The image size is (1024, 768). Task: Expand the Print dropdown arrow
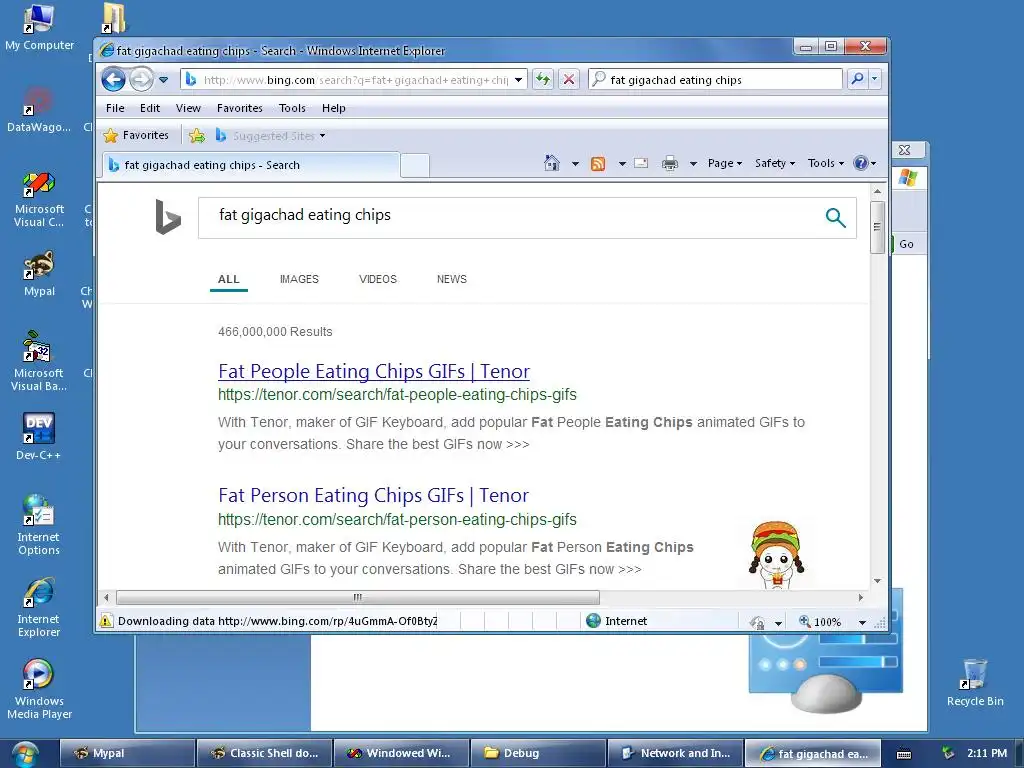coord(694,163)
